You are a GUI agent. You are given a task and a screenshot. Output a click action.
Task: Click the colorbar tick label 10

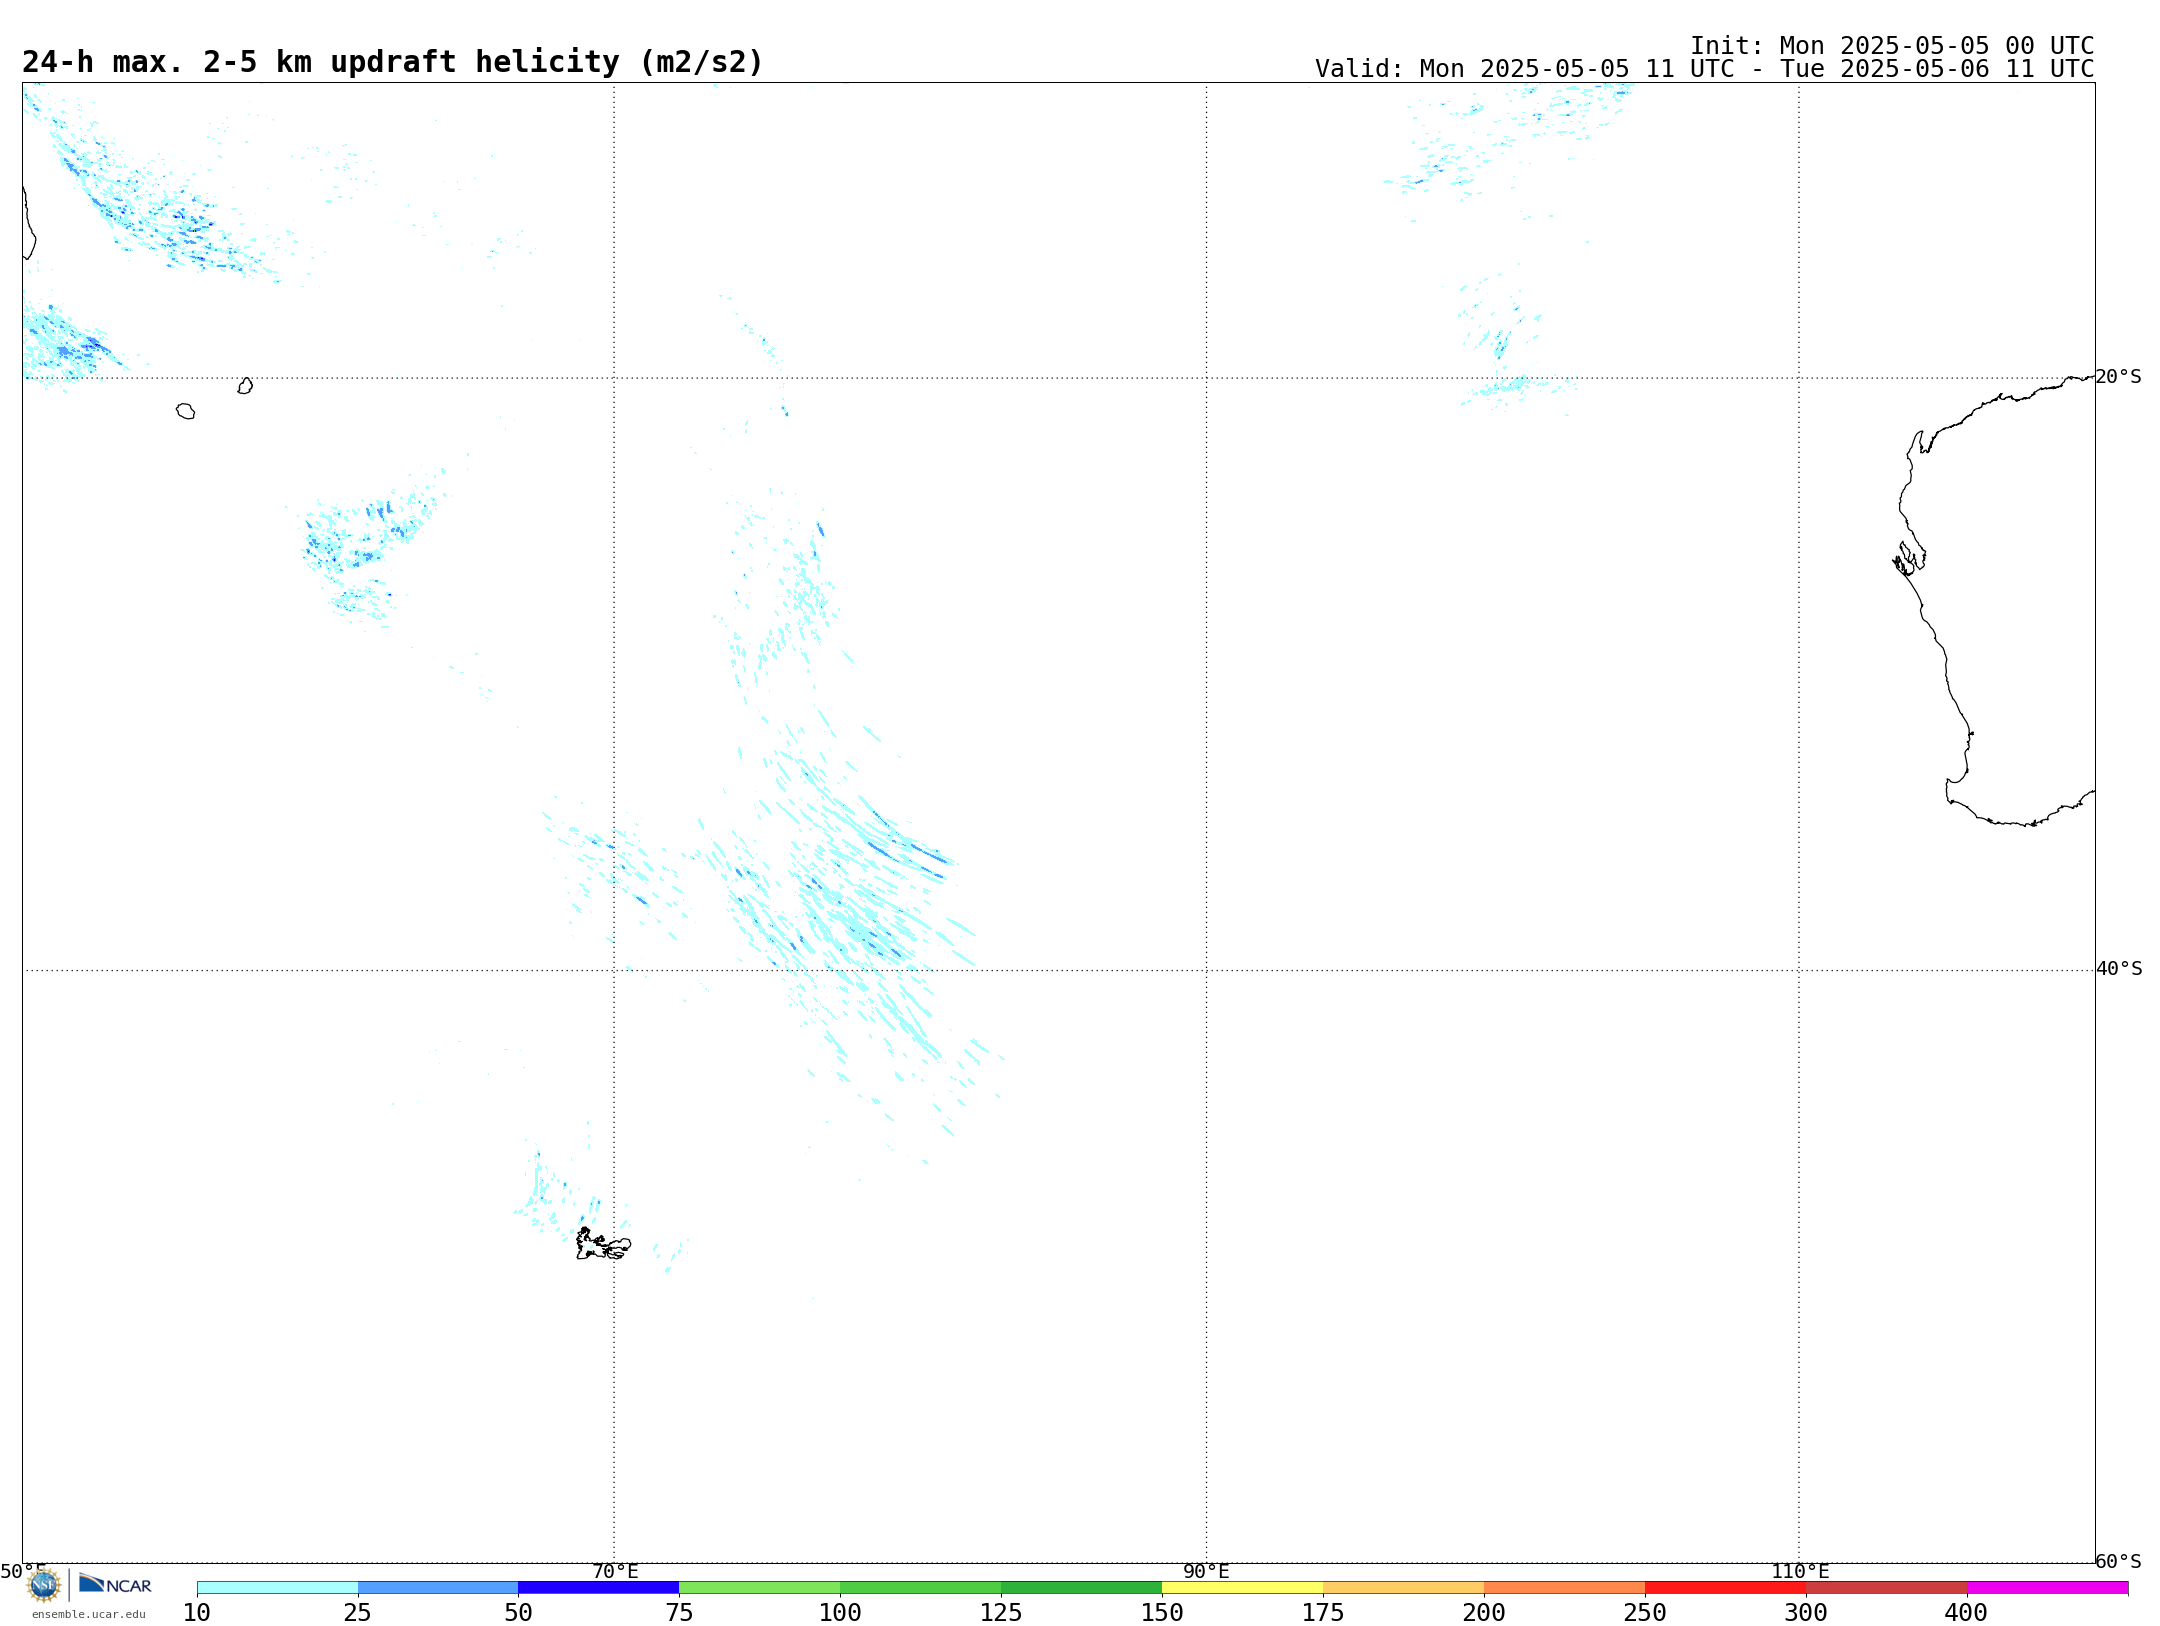197,1613
